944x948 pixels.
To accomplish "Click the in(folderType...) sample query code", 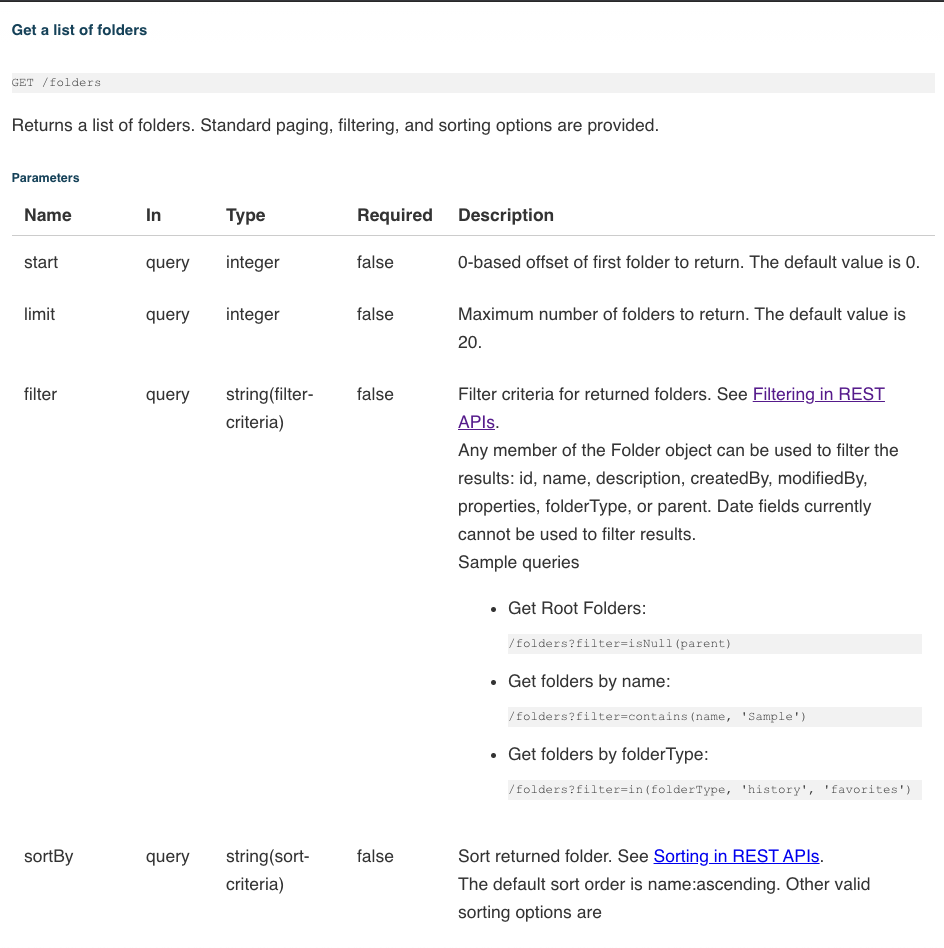I will click(709, 789).
